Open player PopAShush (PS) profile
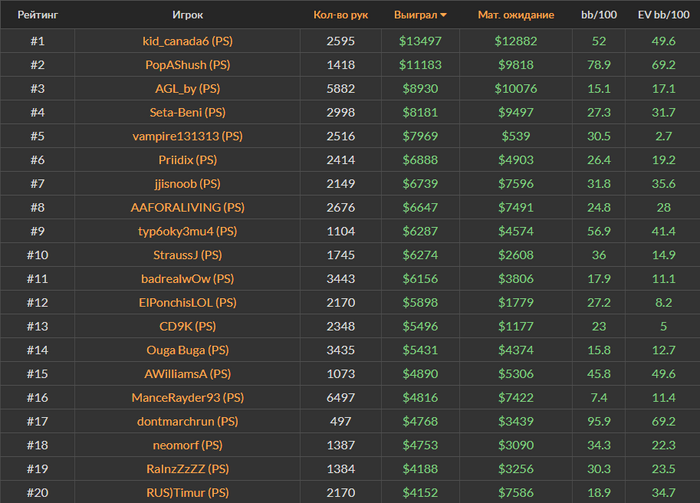 click(x=187, y=65)
